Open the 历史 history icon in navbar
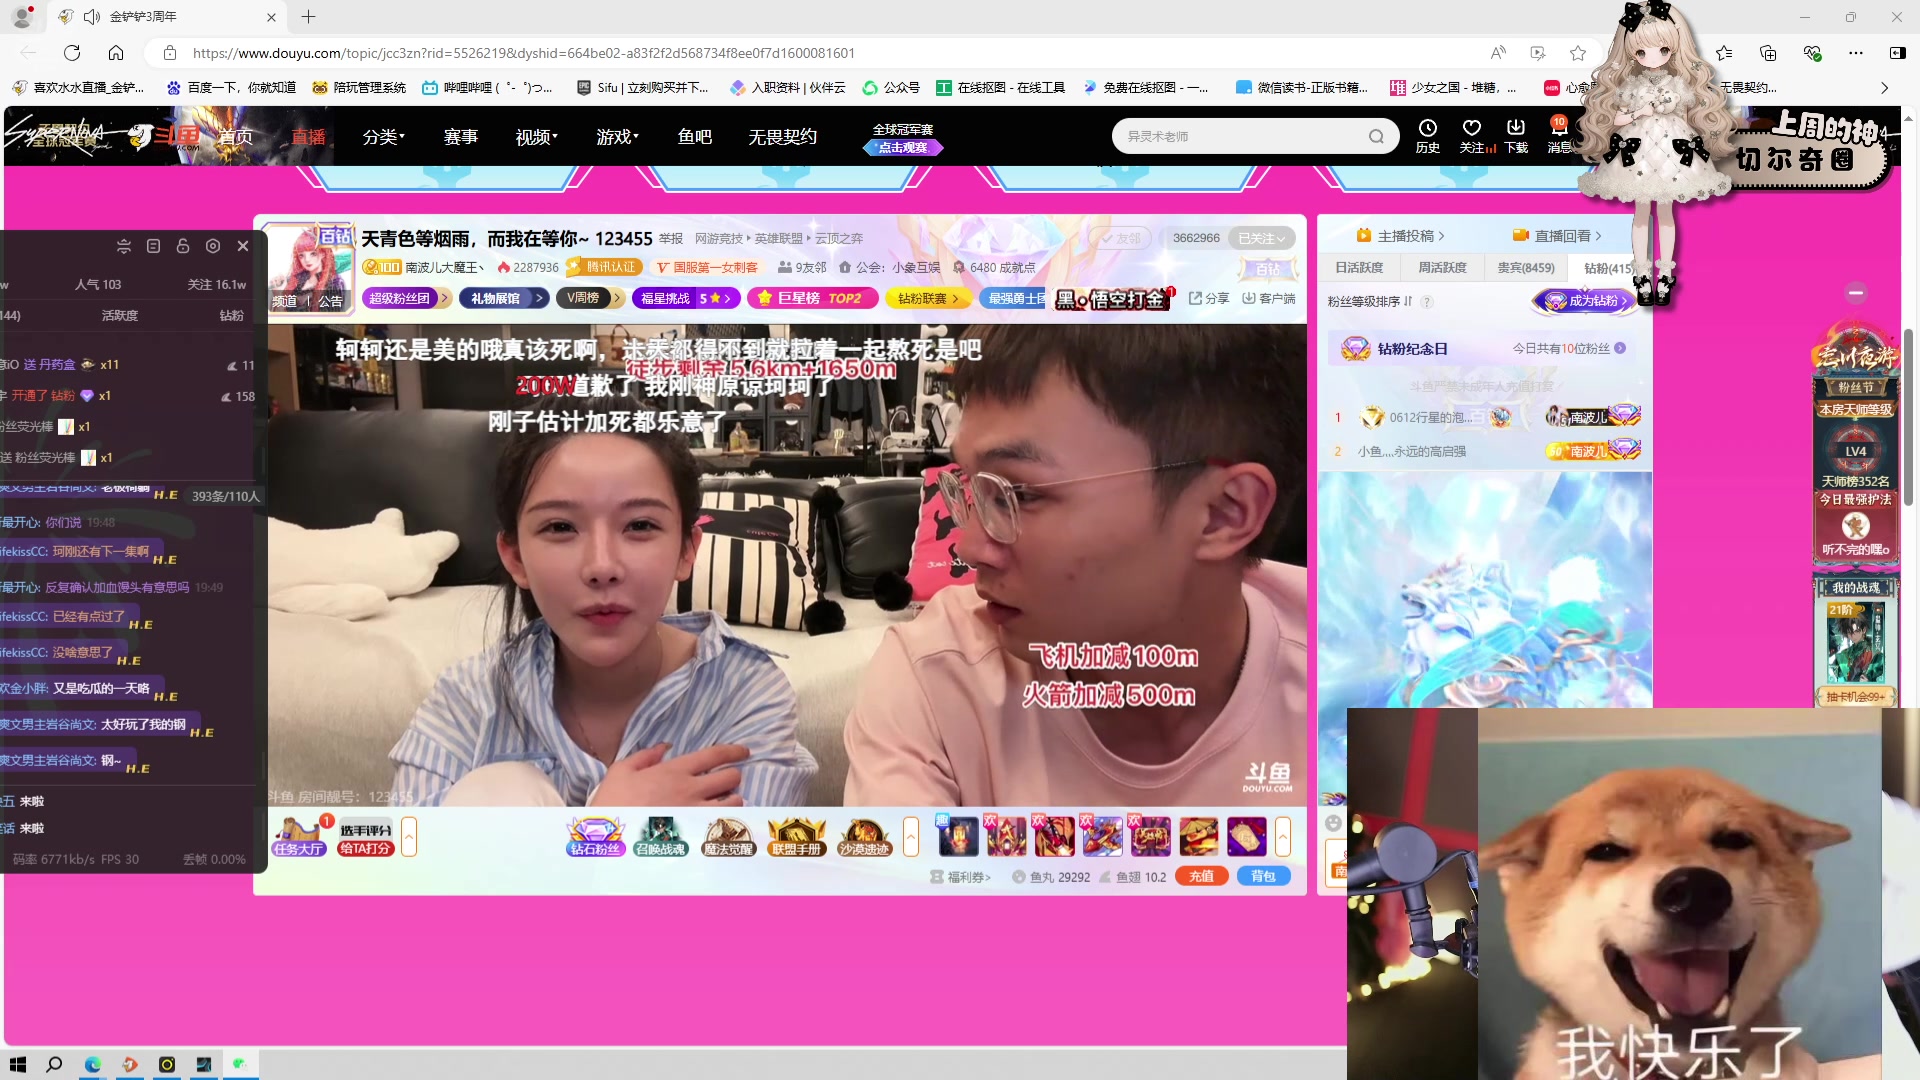 click(x=1427, y=135)
